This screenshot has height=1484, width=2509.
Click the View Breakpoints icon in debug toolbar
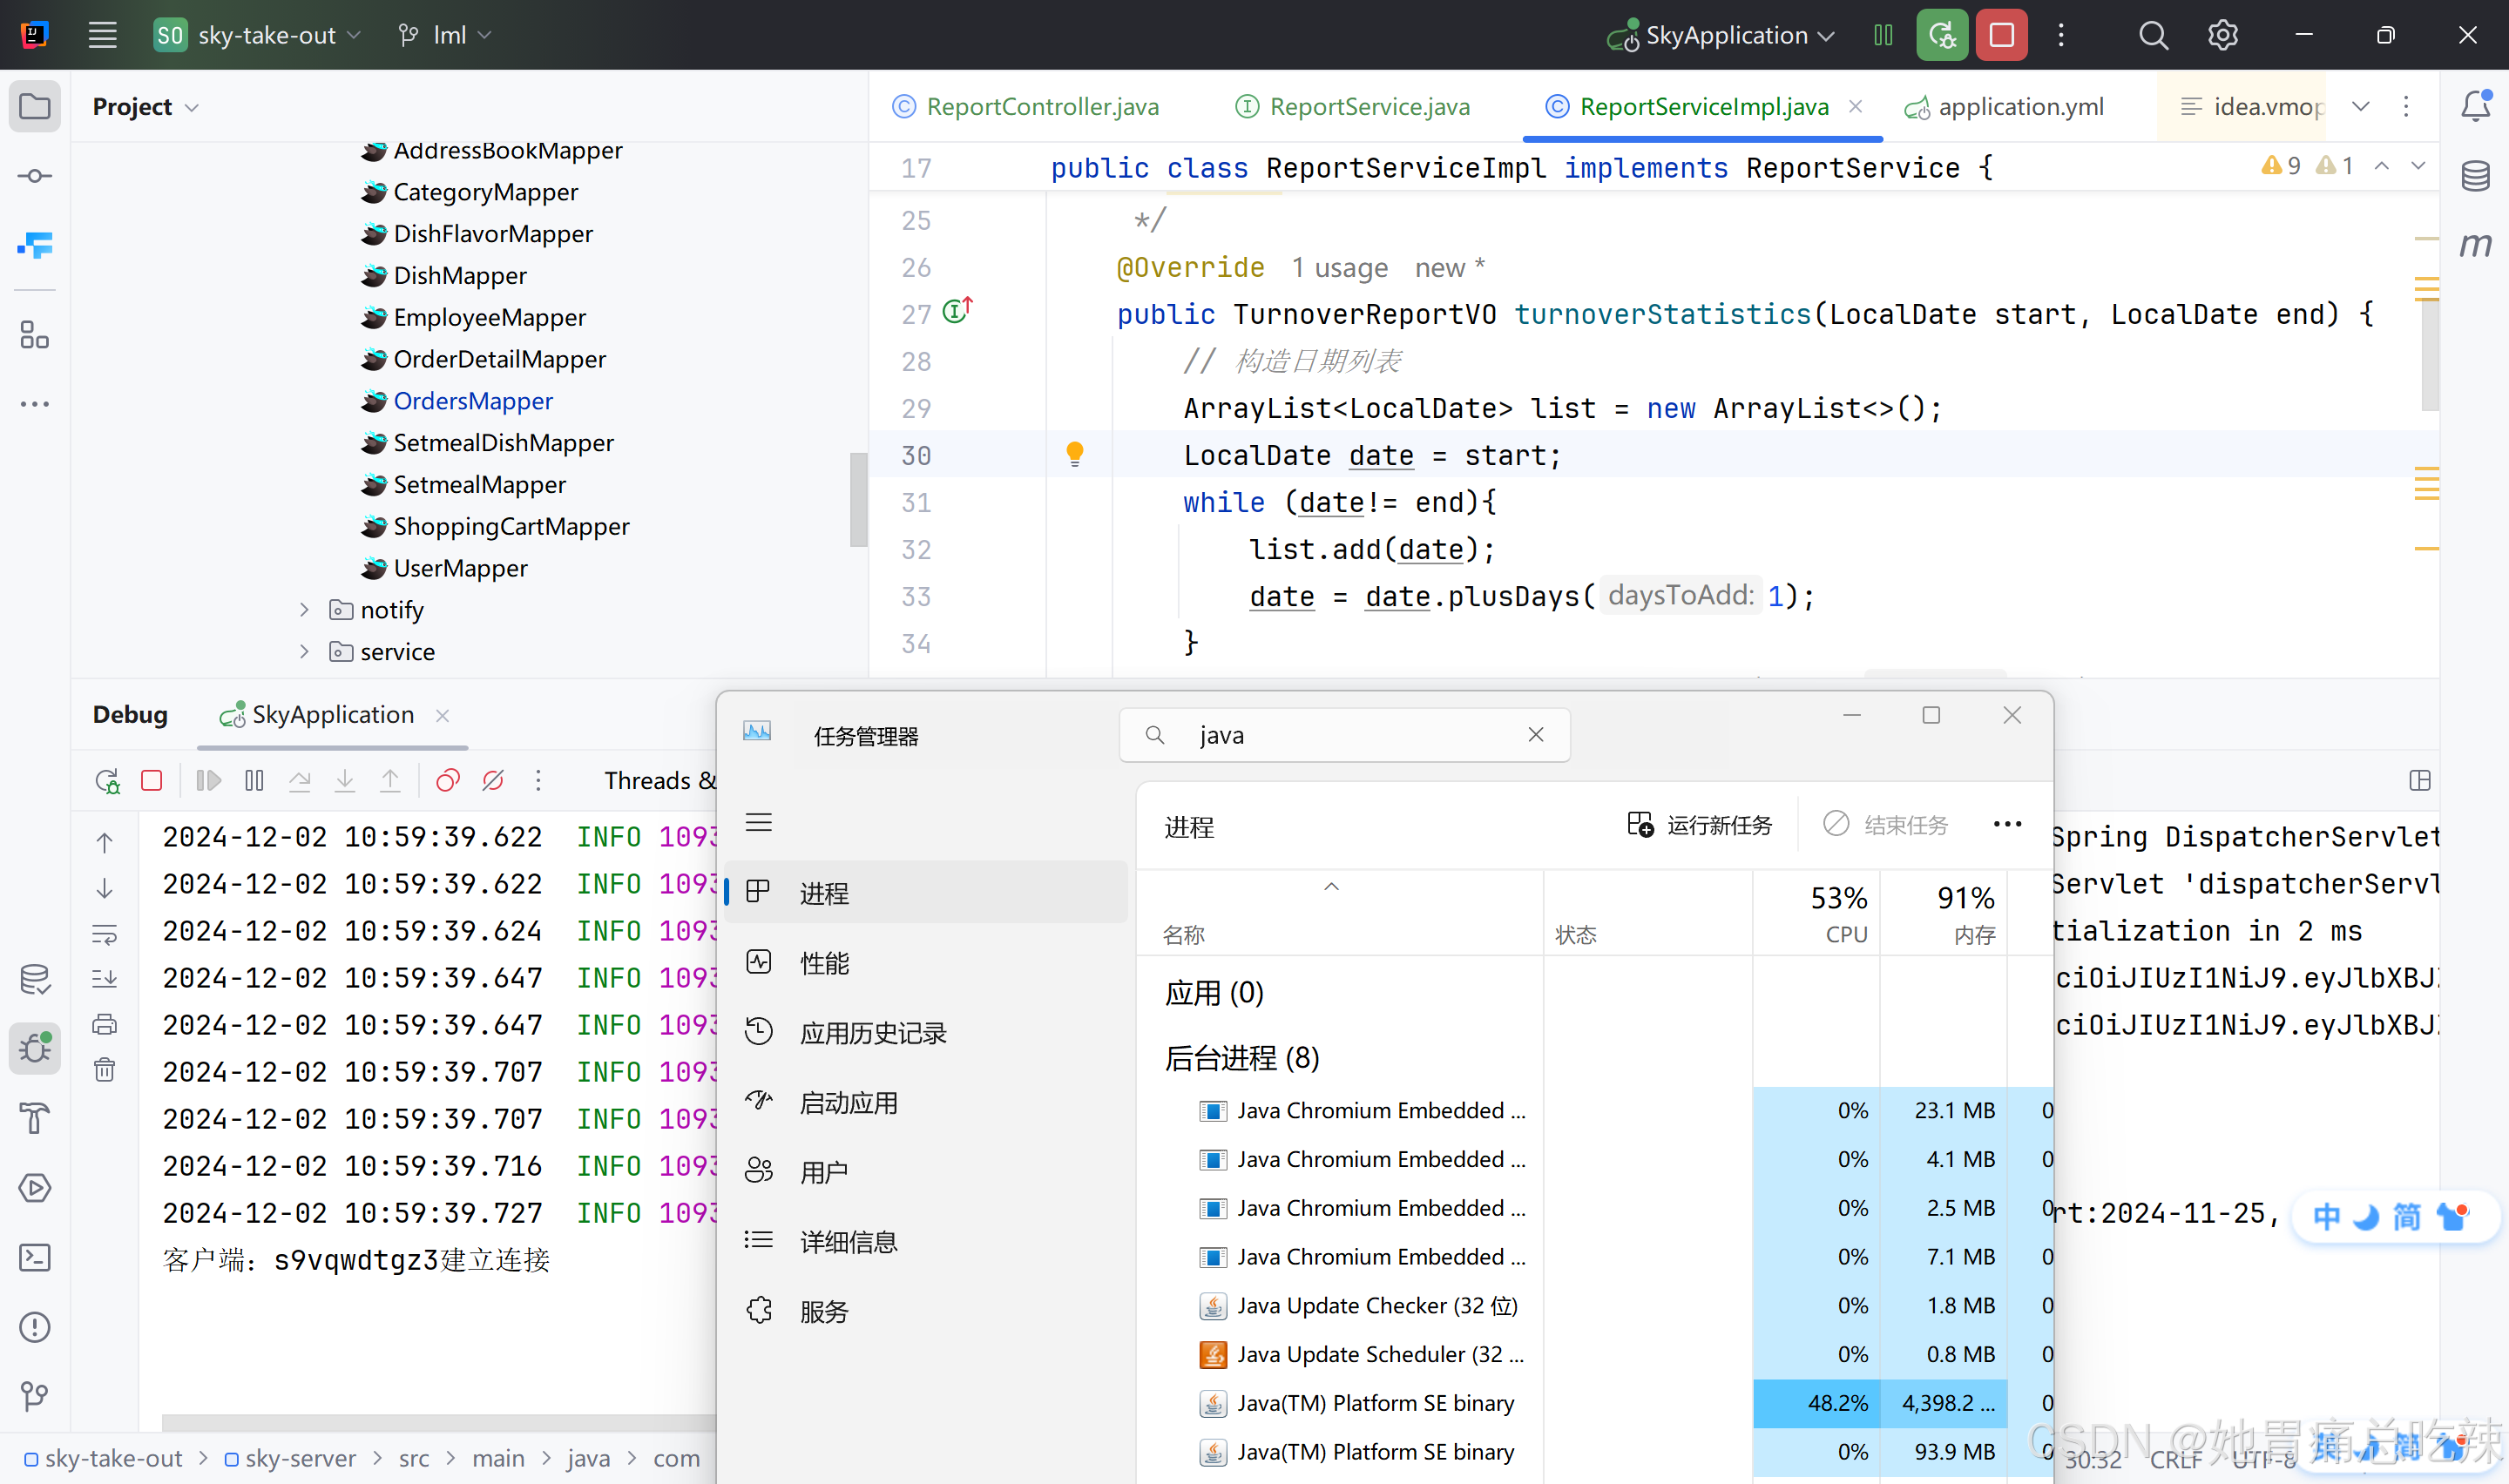click(x=447, y=780)
